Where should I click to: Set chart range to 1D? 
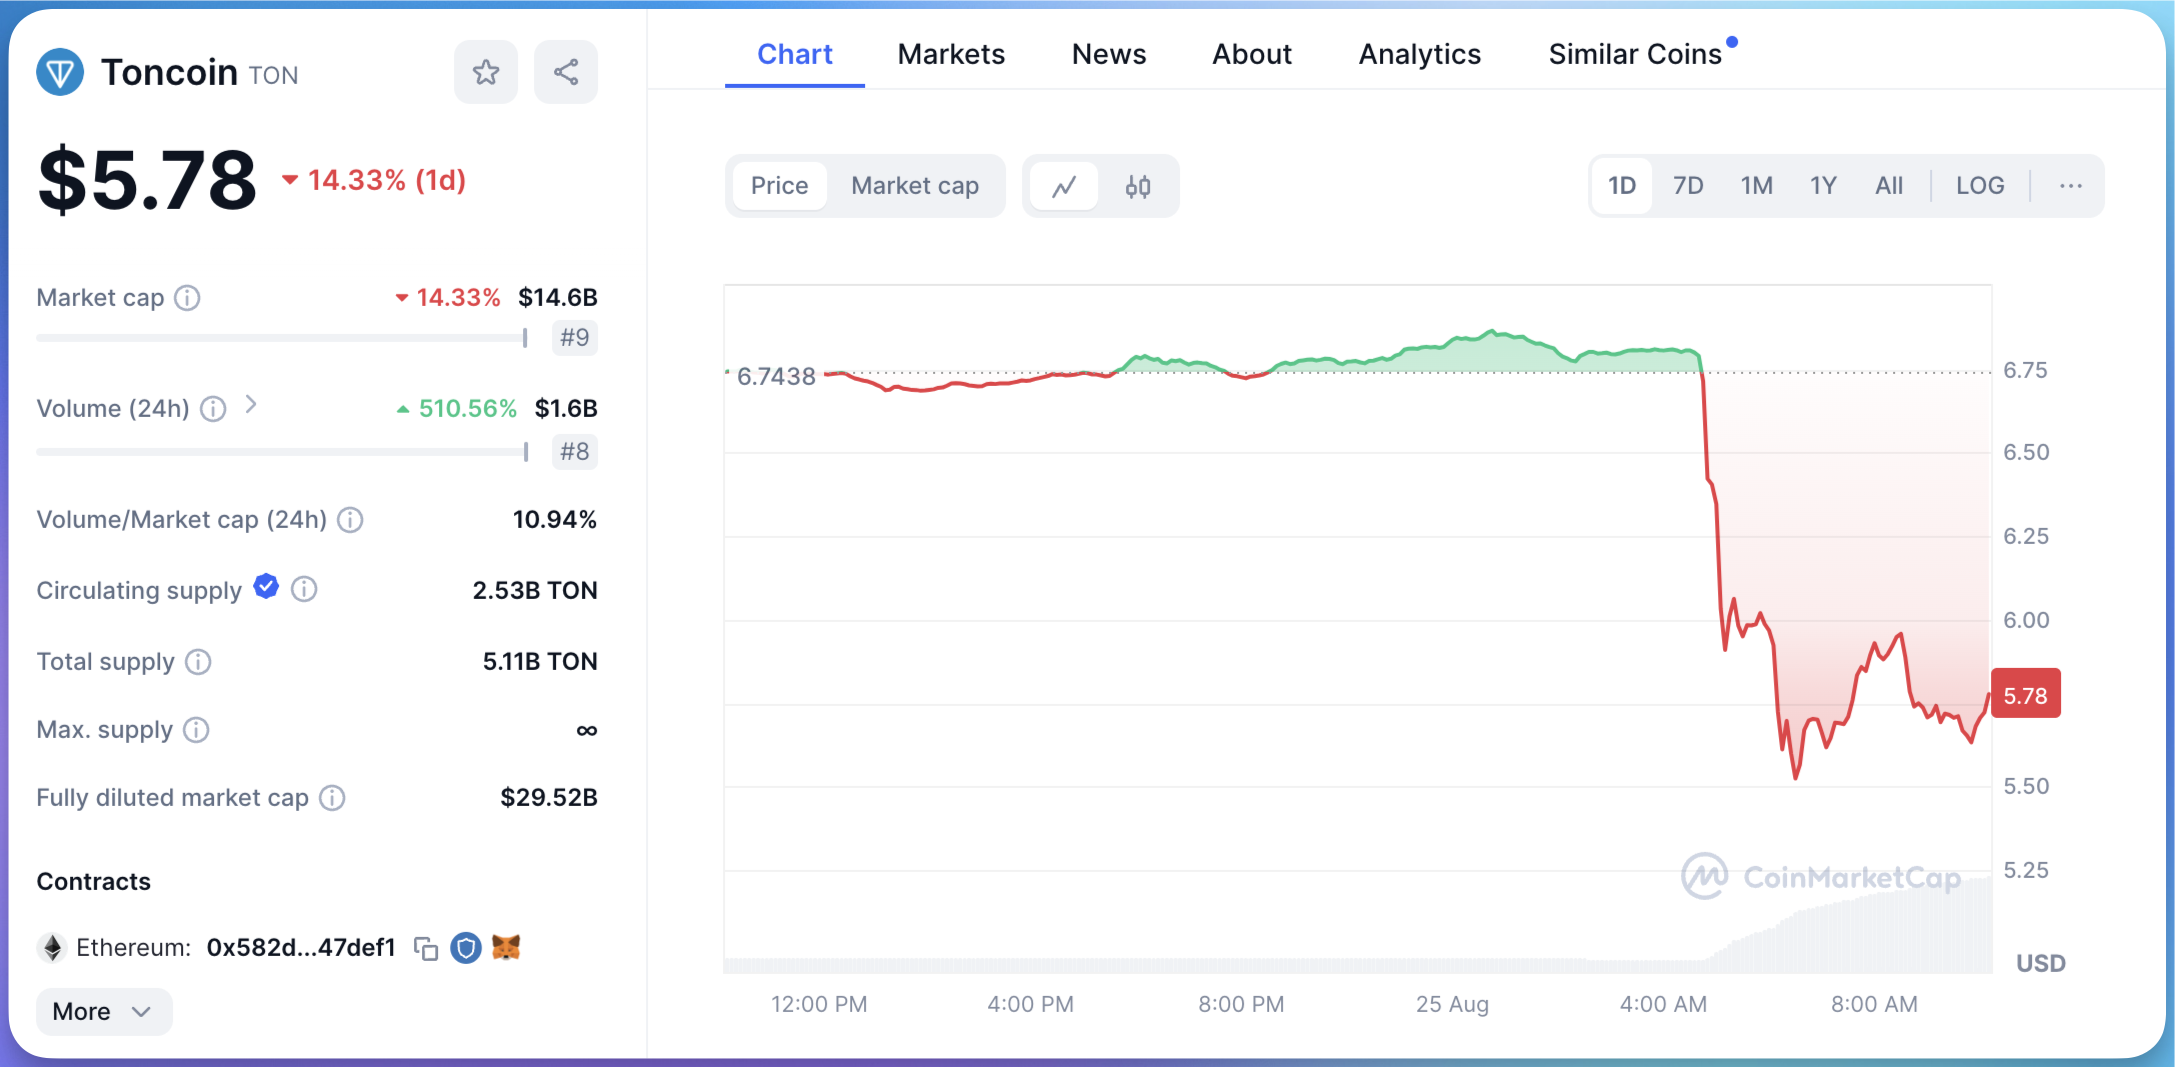[x=1622, y=186]
